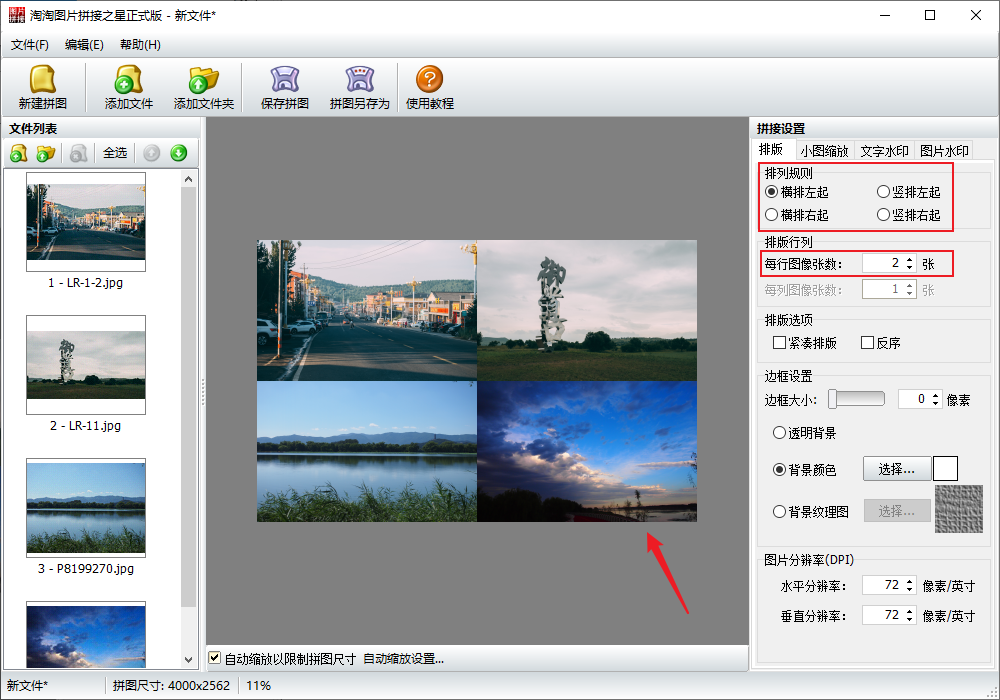1000x700 pixels.
Task: Click the 新建拼图 (new collage) toolbar icon
Action: click(x=42, y=81)
